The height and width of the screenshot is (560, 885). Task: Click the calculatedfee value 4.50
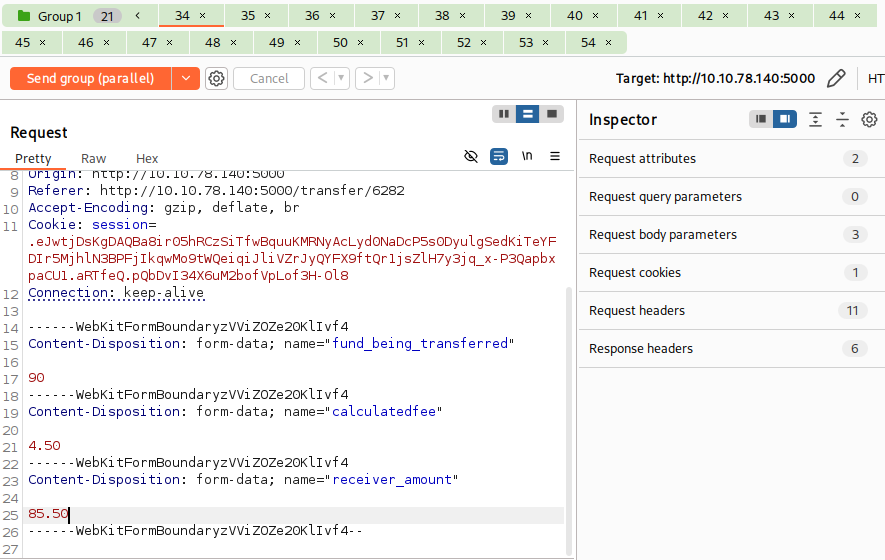[x=44, y=445]
